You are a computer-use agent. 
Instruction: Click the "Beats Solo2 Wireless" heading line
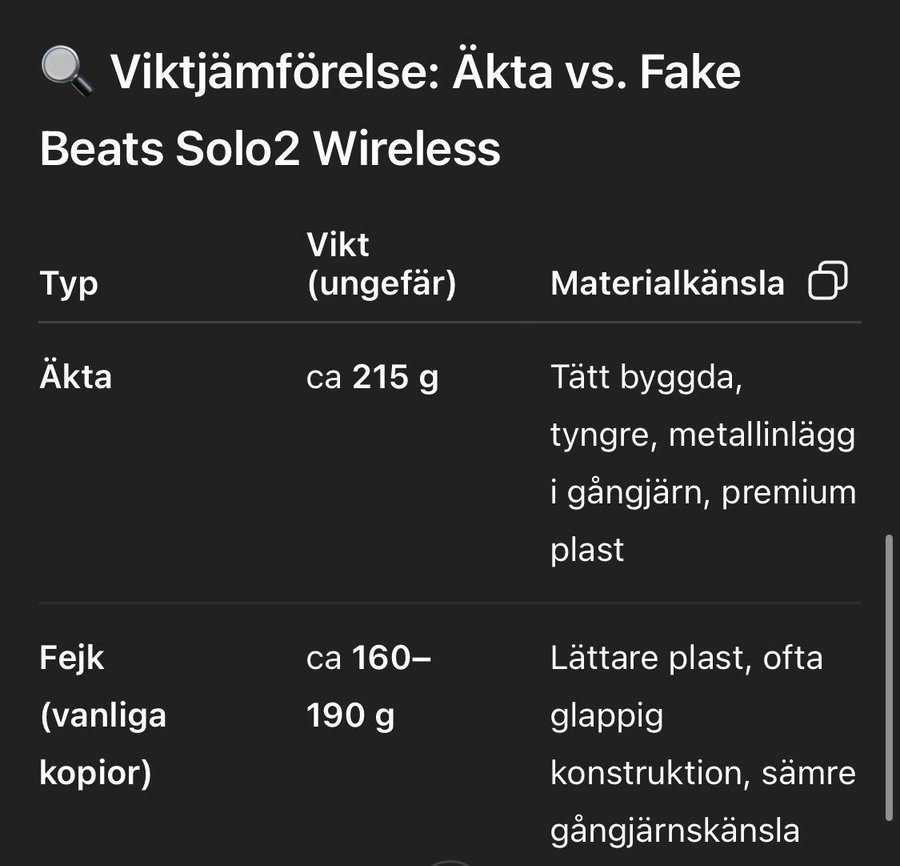click(270, 149)
